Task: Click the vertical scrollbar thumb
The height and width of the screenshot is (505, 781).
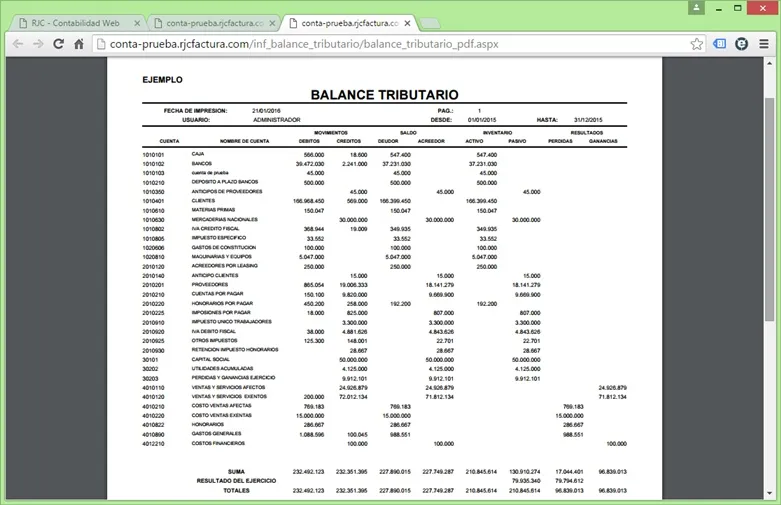Action: point(769,209)
